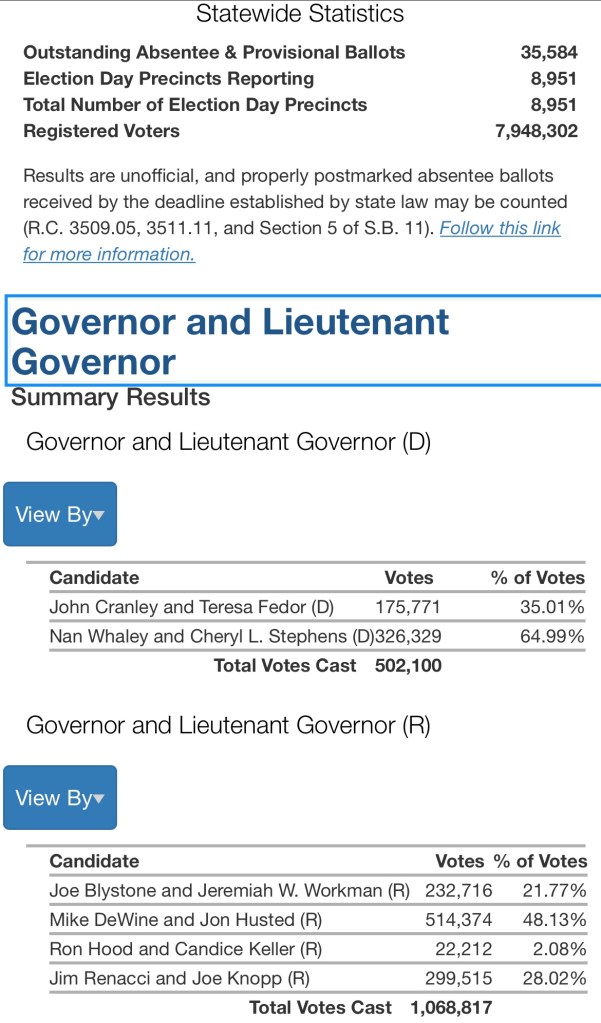Open the Democratic View By dropdown
Screen dimensions: 601x1023
60,514
